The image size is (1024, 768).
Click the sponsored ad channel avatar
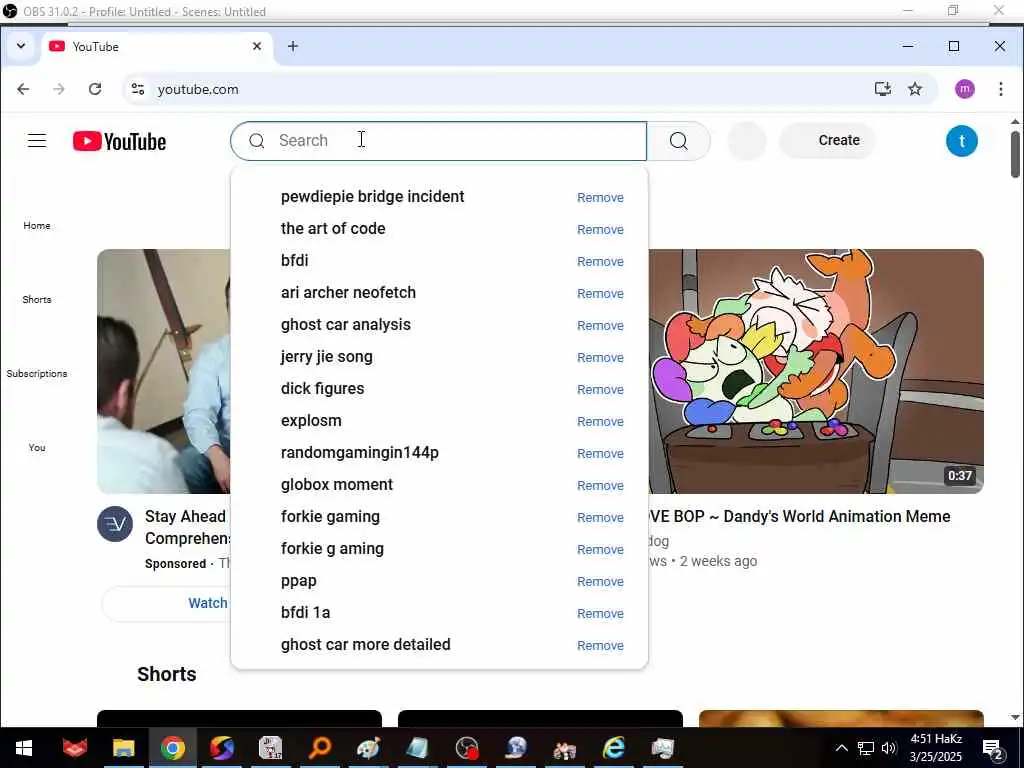[115, 524]
